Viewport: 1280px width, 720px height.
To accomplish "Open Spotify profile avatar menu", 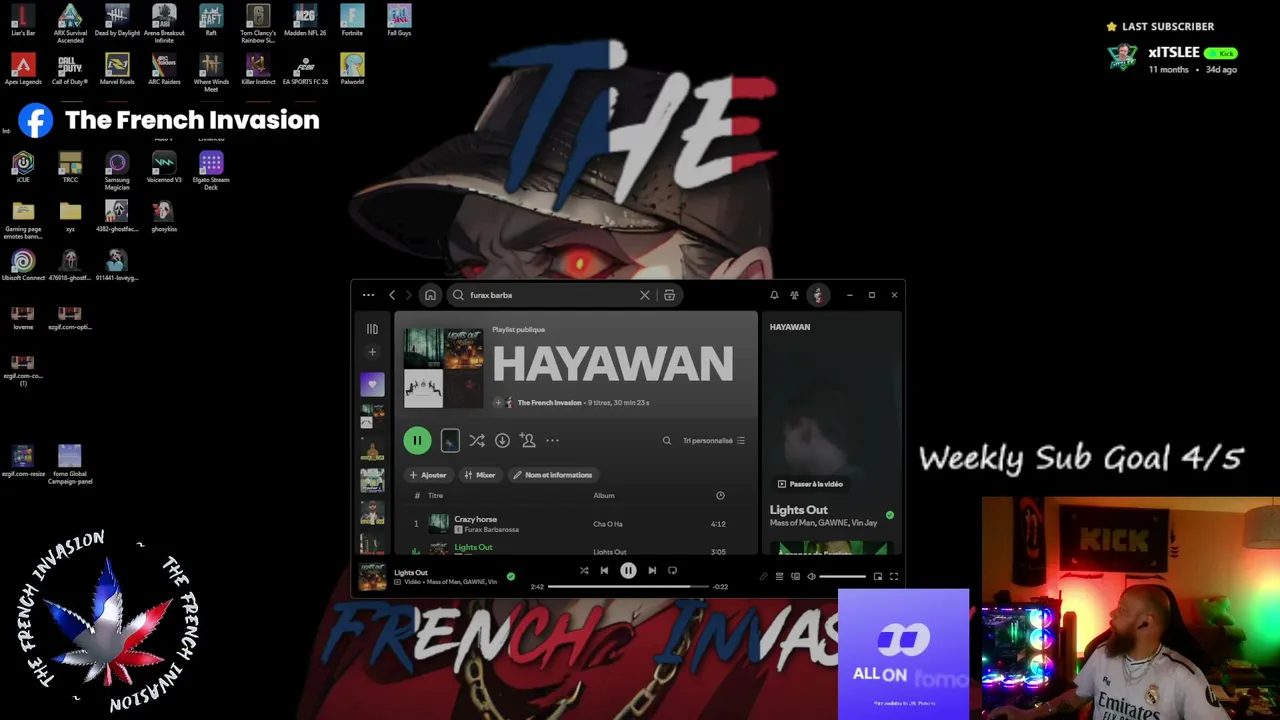I will click(x=818, y=295).
